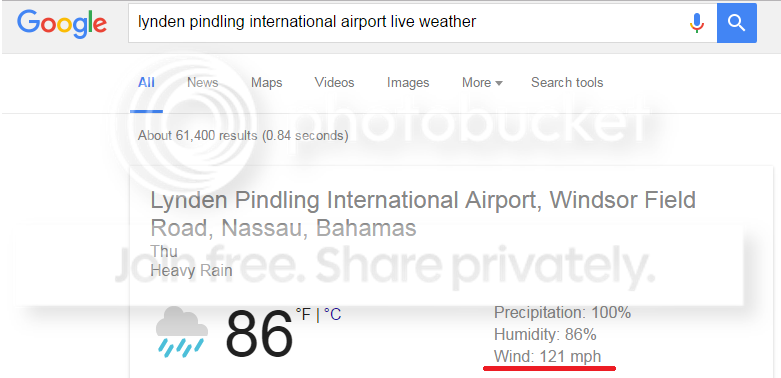Select the All results tab
The height and width of the screenshot is (378, 781).
(x=146, y=83)
